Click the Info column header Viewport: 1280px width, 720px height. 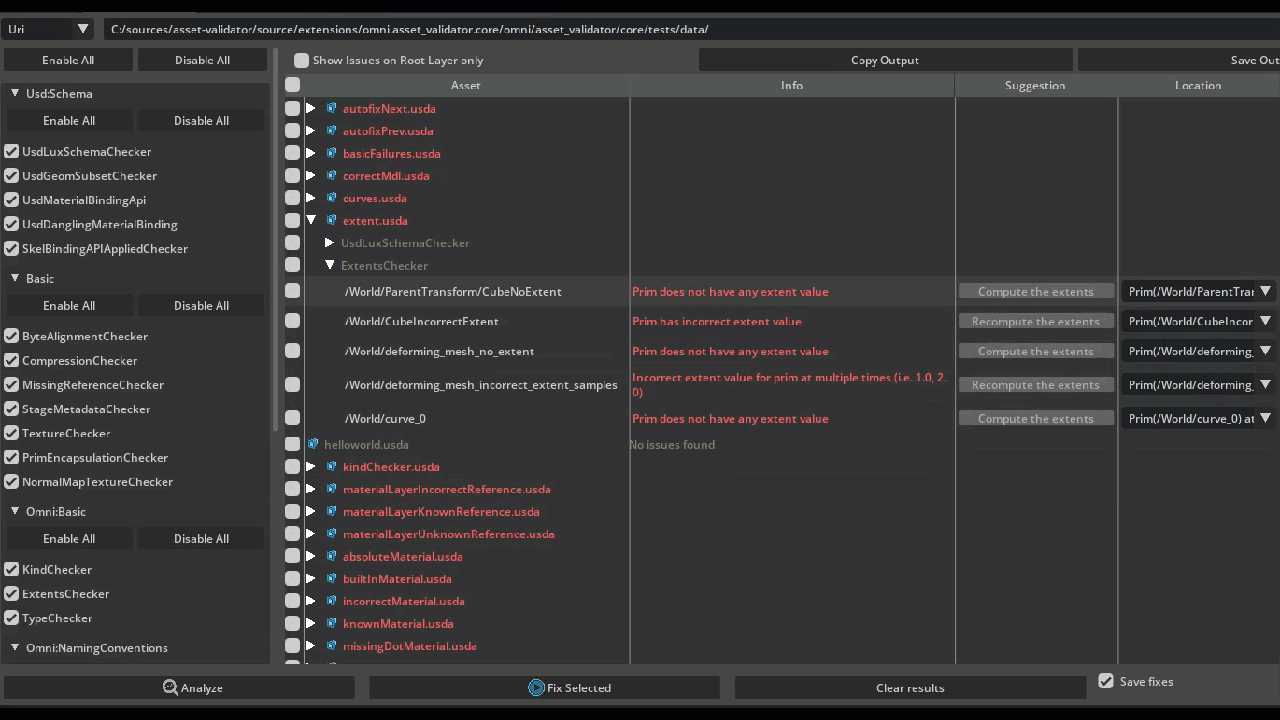click(792, 85)
